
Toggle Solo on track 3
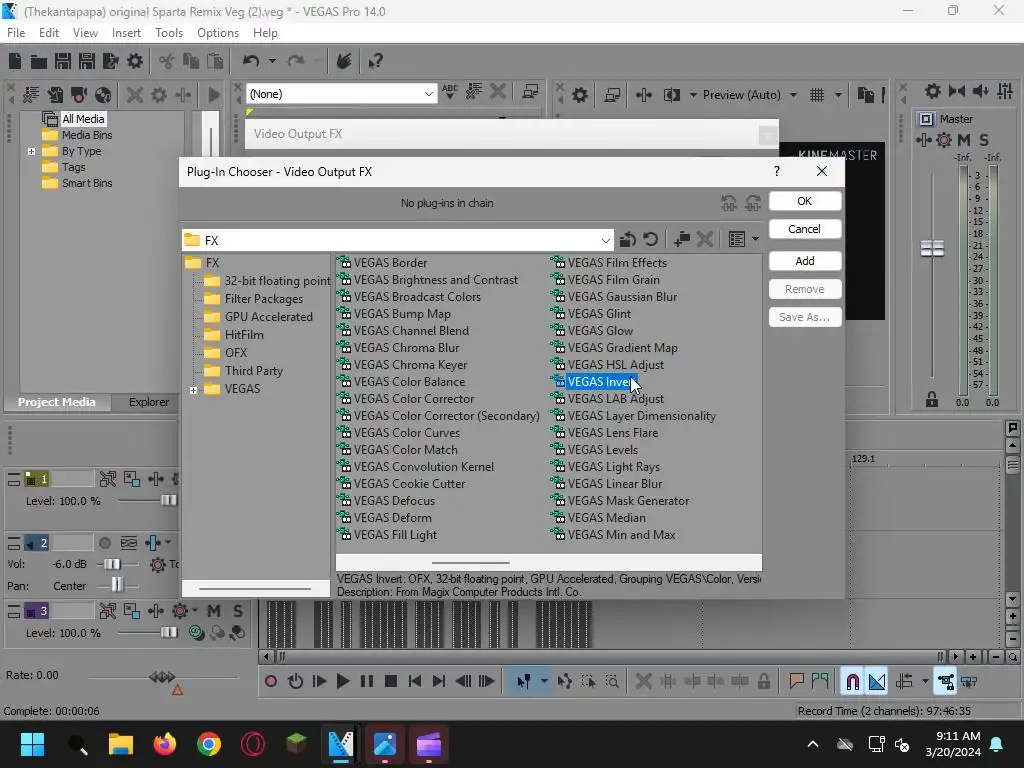(x=238, y=611)
